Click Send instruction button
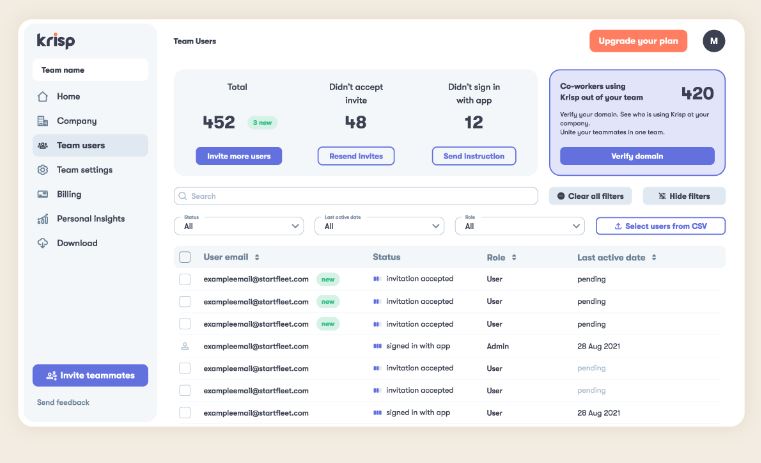Screen dimensions: 761x463 [474, 156]
